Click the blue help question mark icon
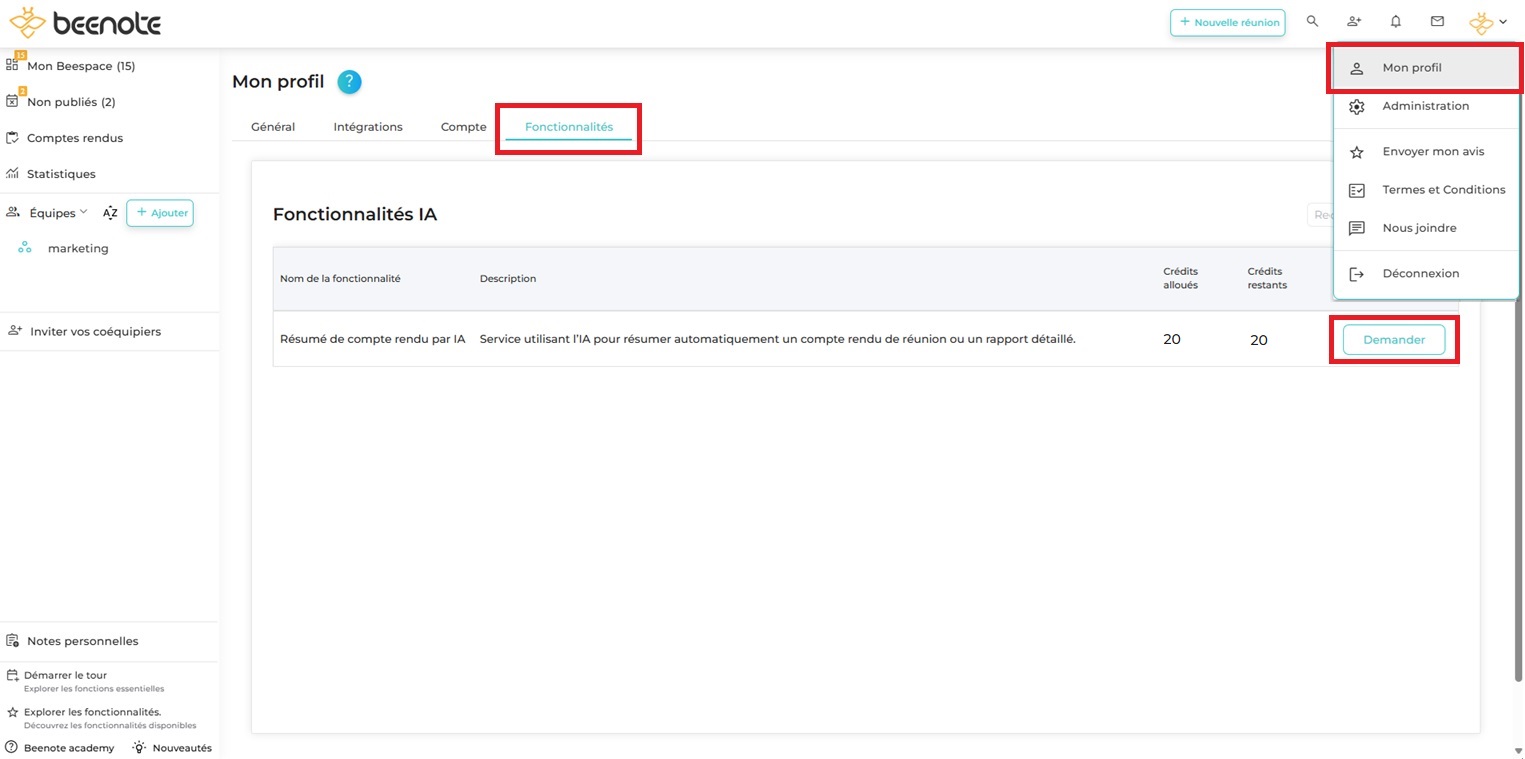 click(349, 82)
